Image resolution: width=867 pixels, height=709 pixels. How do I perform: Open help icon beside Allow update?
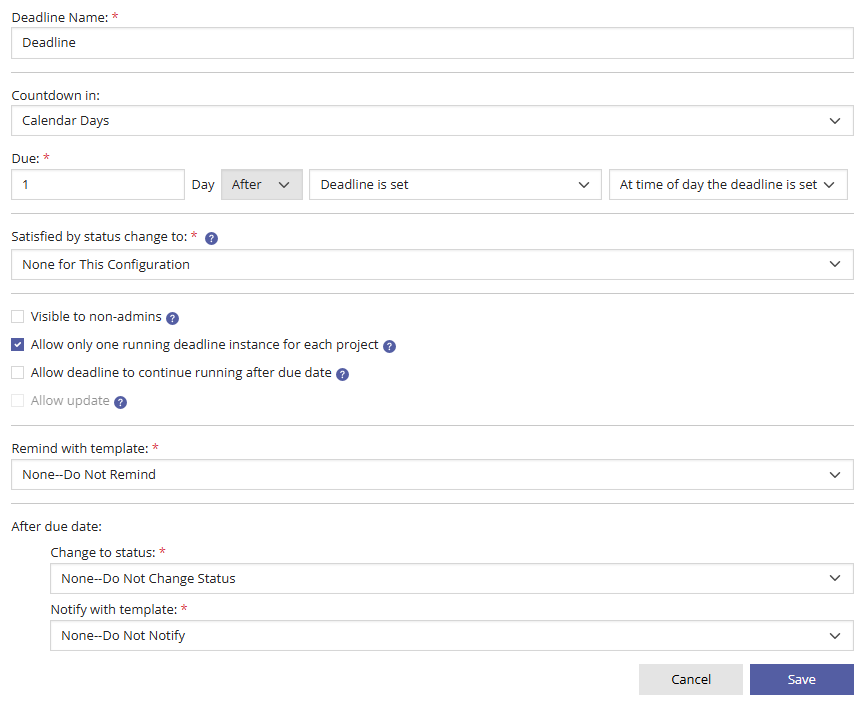[121, 402]
